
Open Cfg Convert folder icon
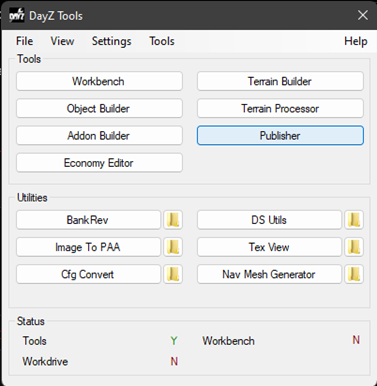point(173,274)
